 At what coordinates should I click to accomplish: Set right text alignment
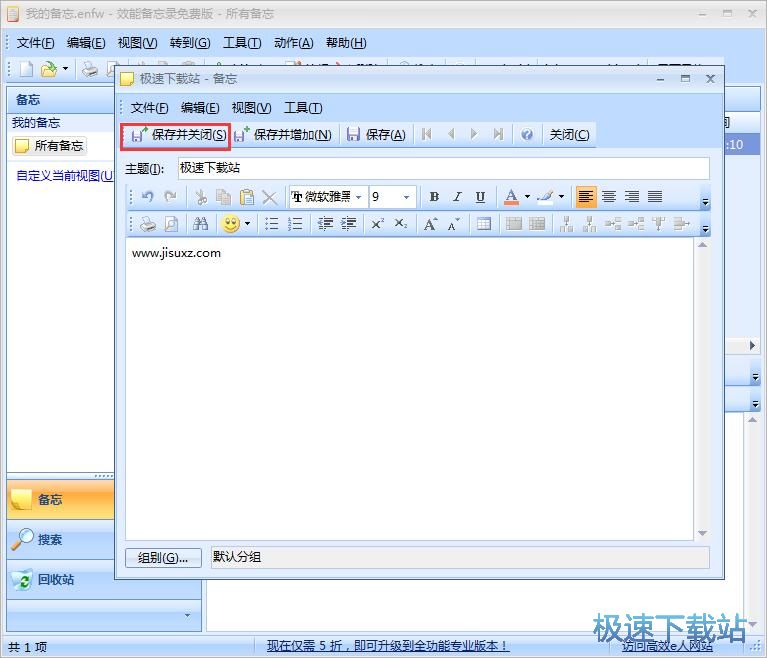[x=632, y=197]
